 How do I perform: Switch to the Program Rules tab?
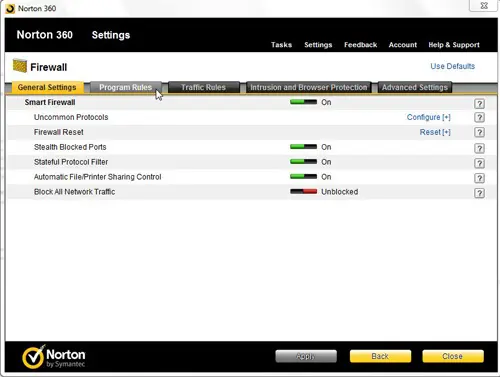coord(126,87)
